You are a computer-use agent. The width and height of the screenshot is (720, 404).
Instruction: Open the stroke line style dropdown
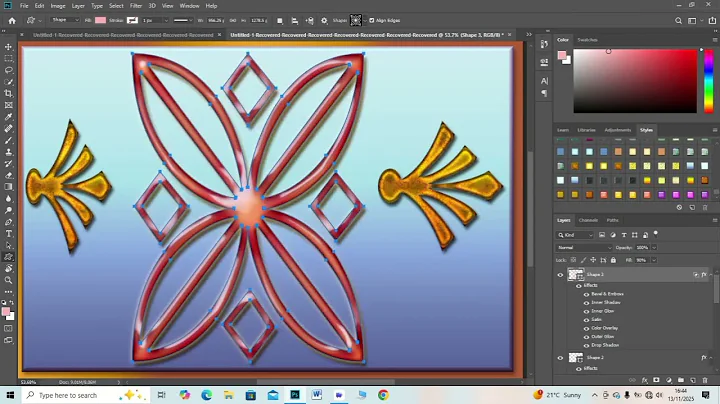tap(183, 20)
